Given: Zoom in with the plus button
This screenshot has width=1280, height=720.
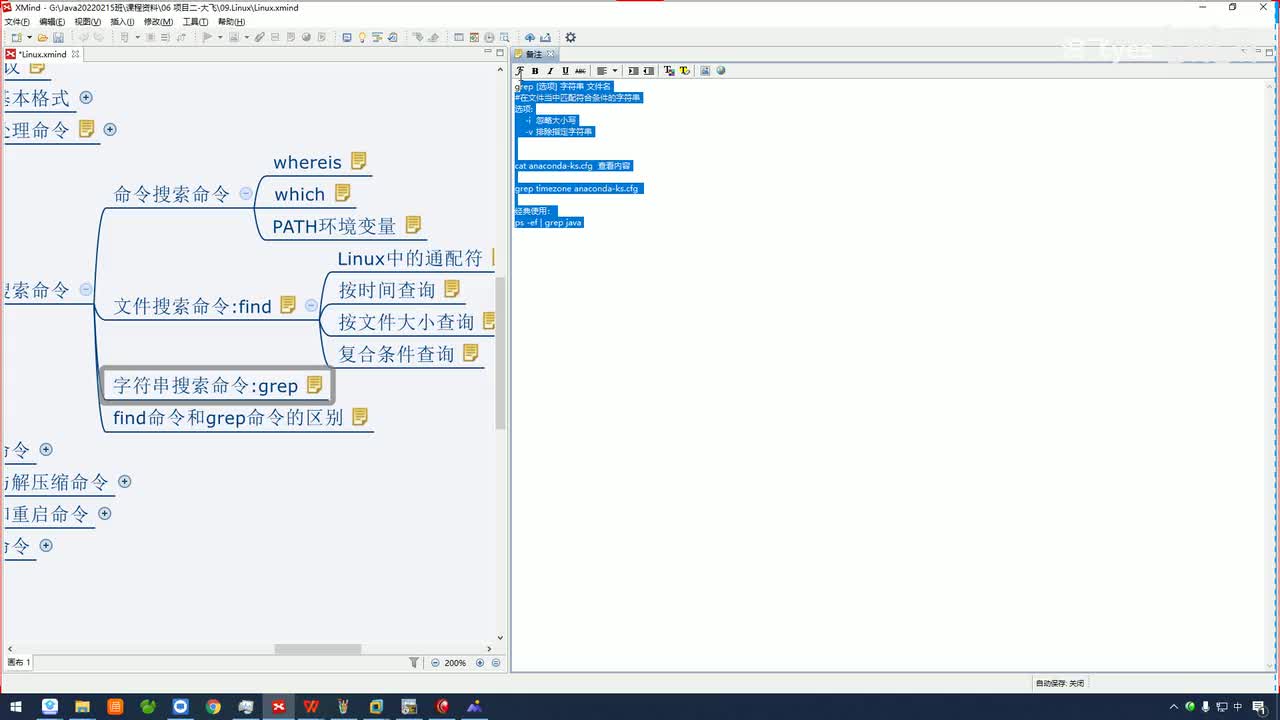Looking at the screenshot, I should pos(480,663).
